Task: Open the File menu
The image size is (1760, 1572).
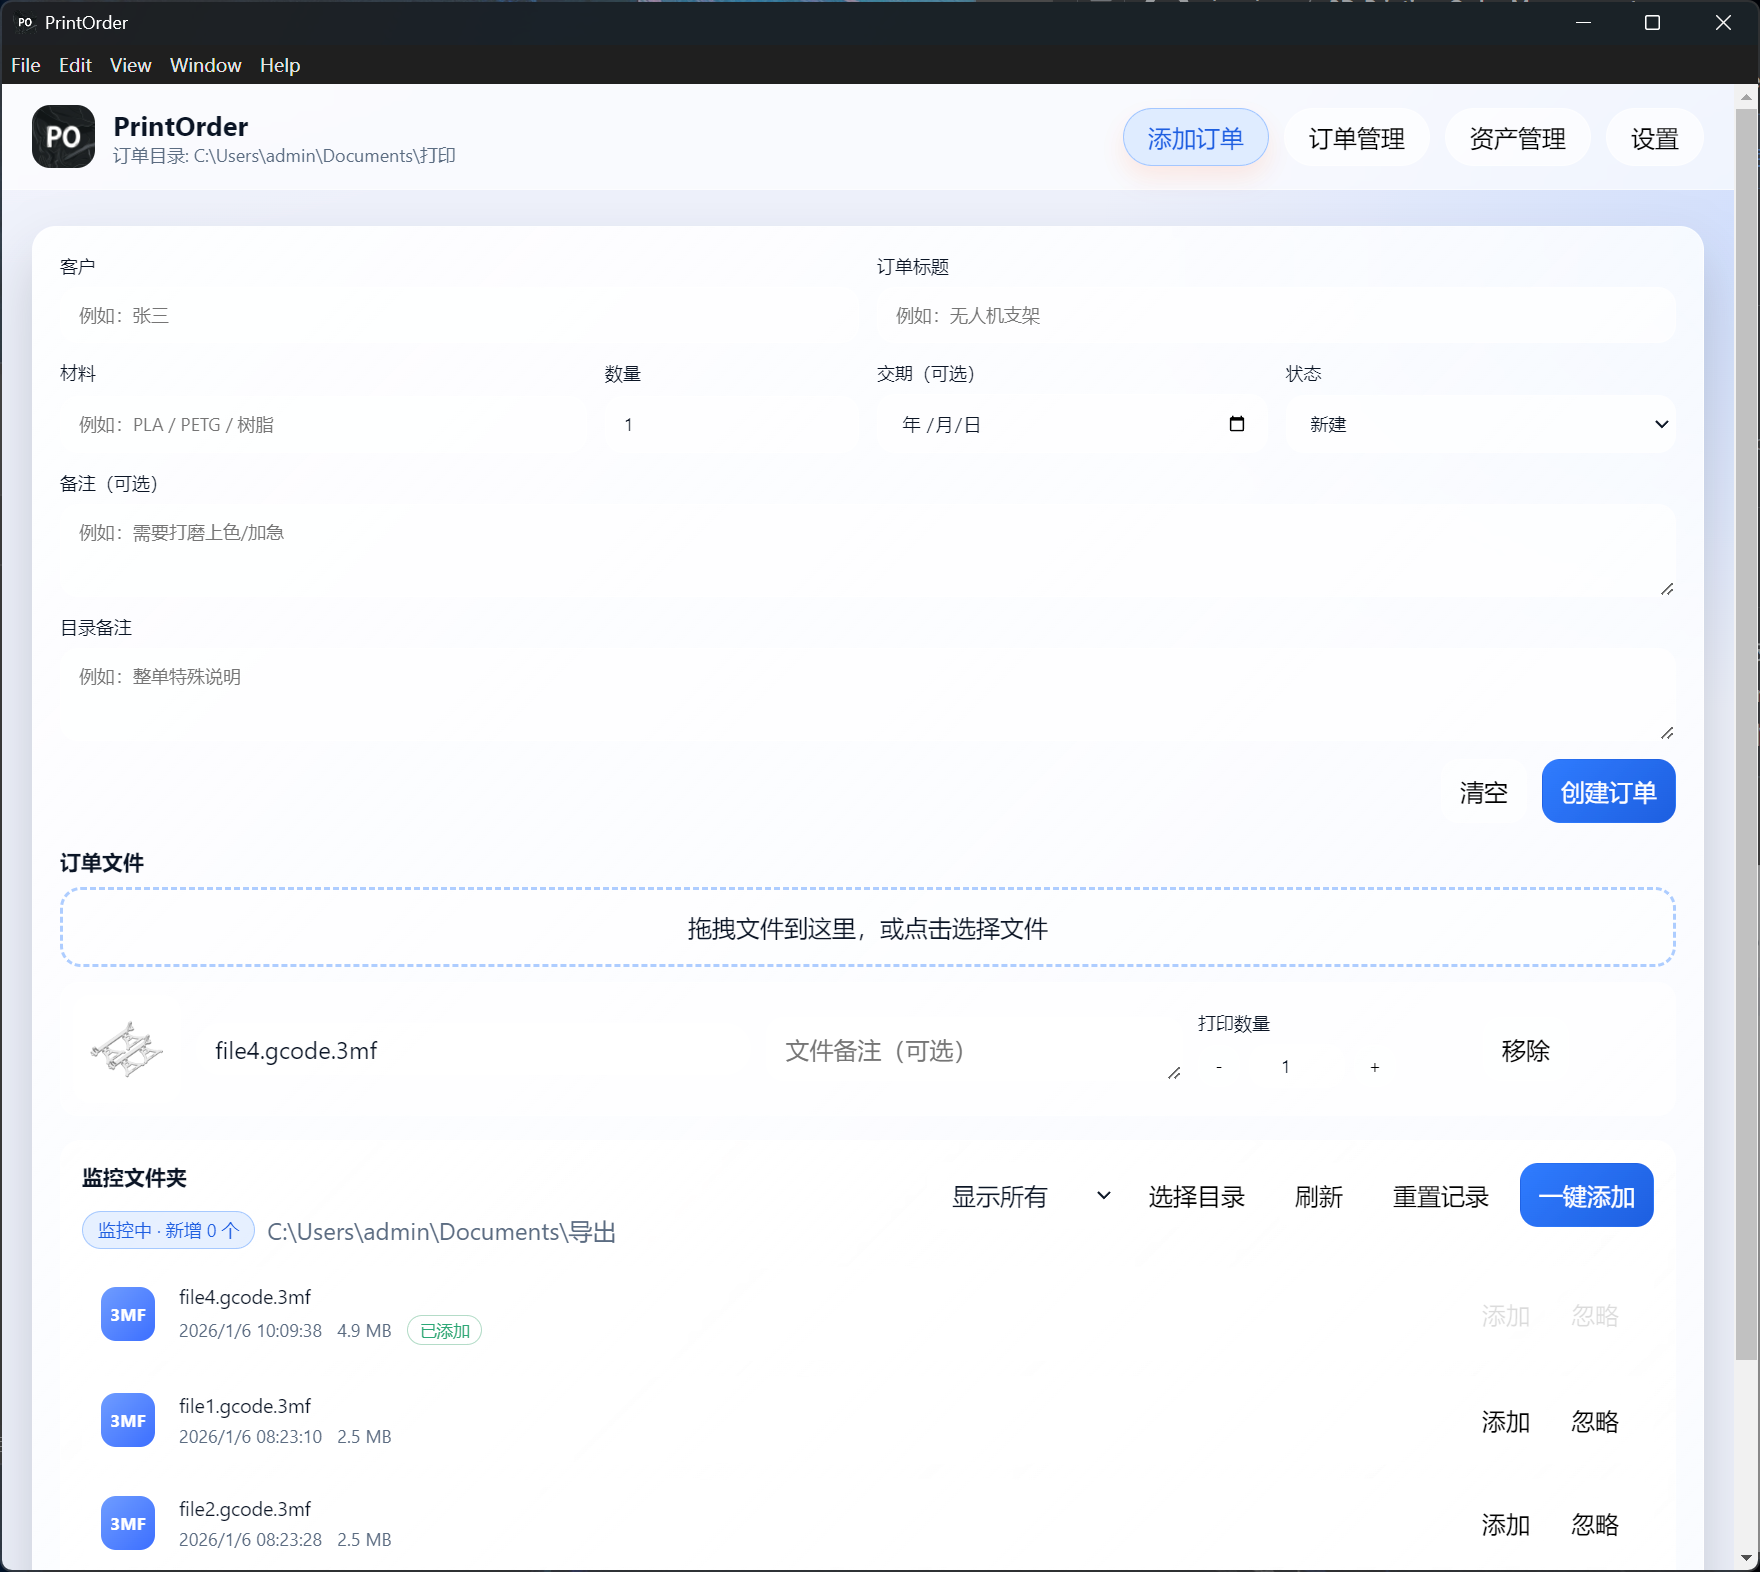Action: tap(26, 65)
